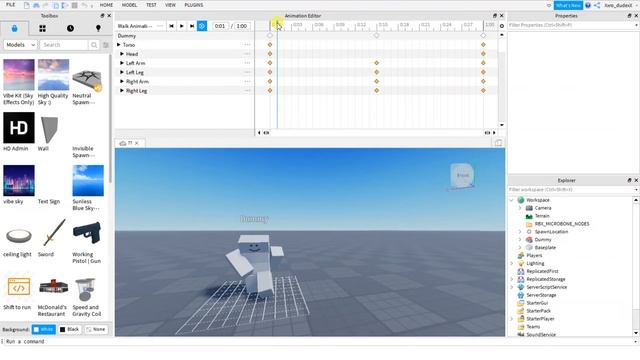Skip to the animation start
Image resolution: width=640 pixels, height=360 pixels.
tap(171, 26)
